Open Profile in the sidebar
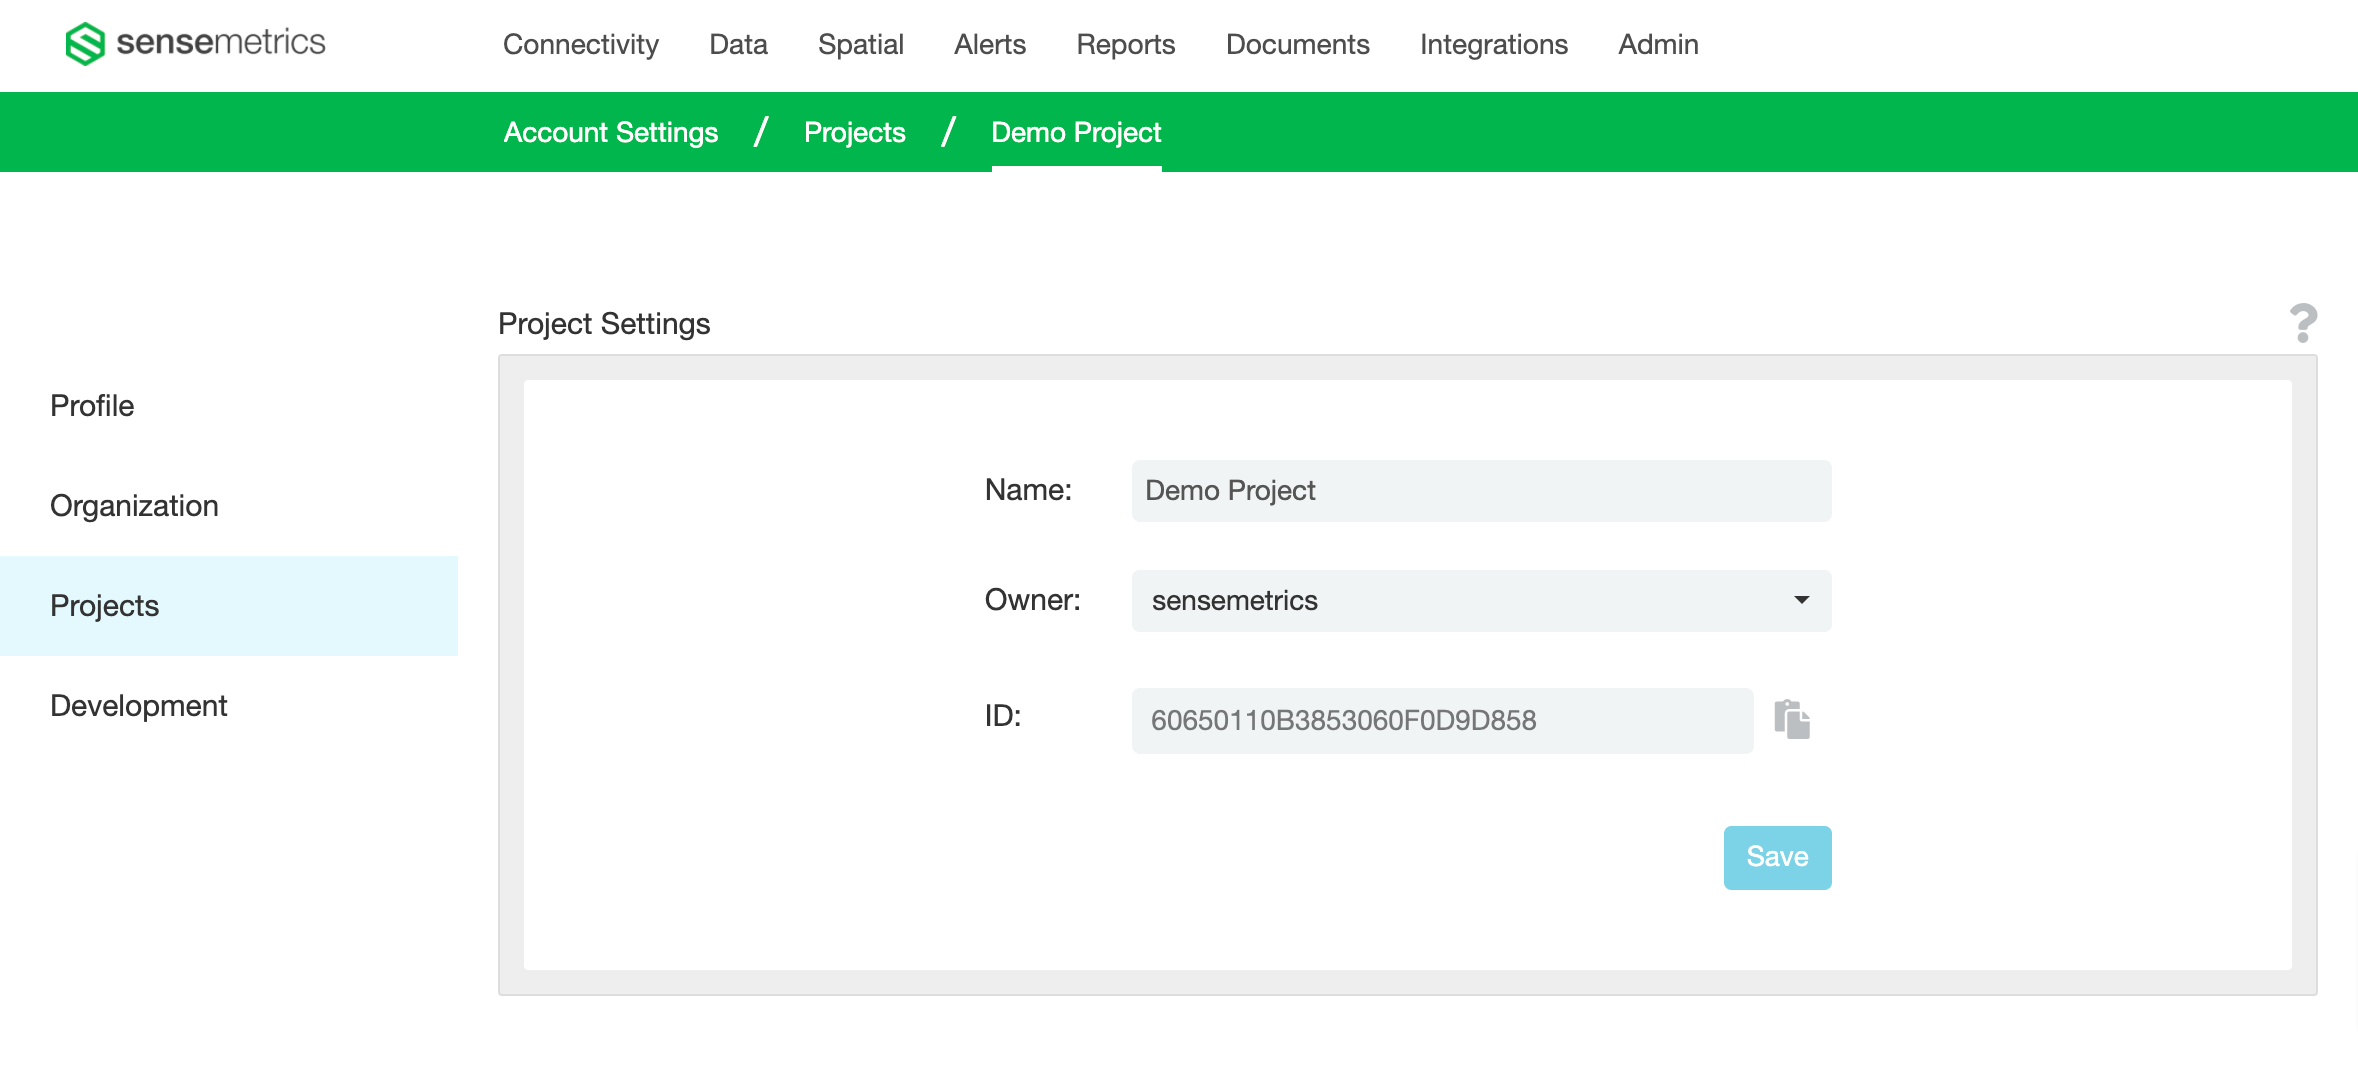 229,406
